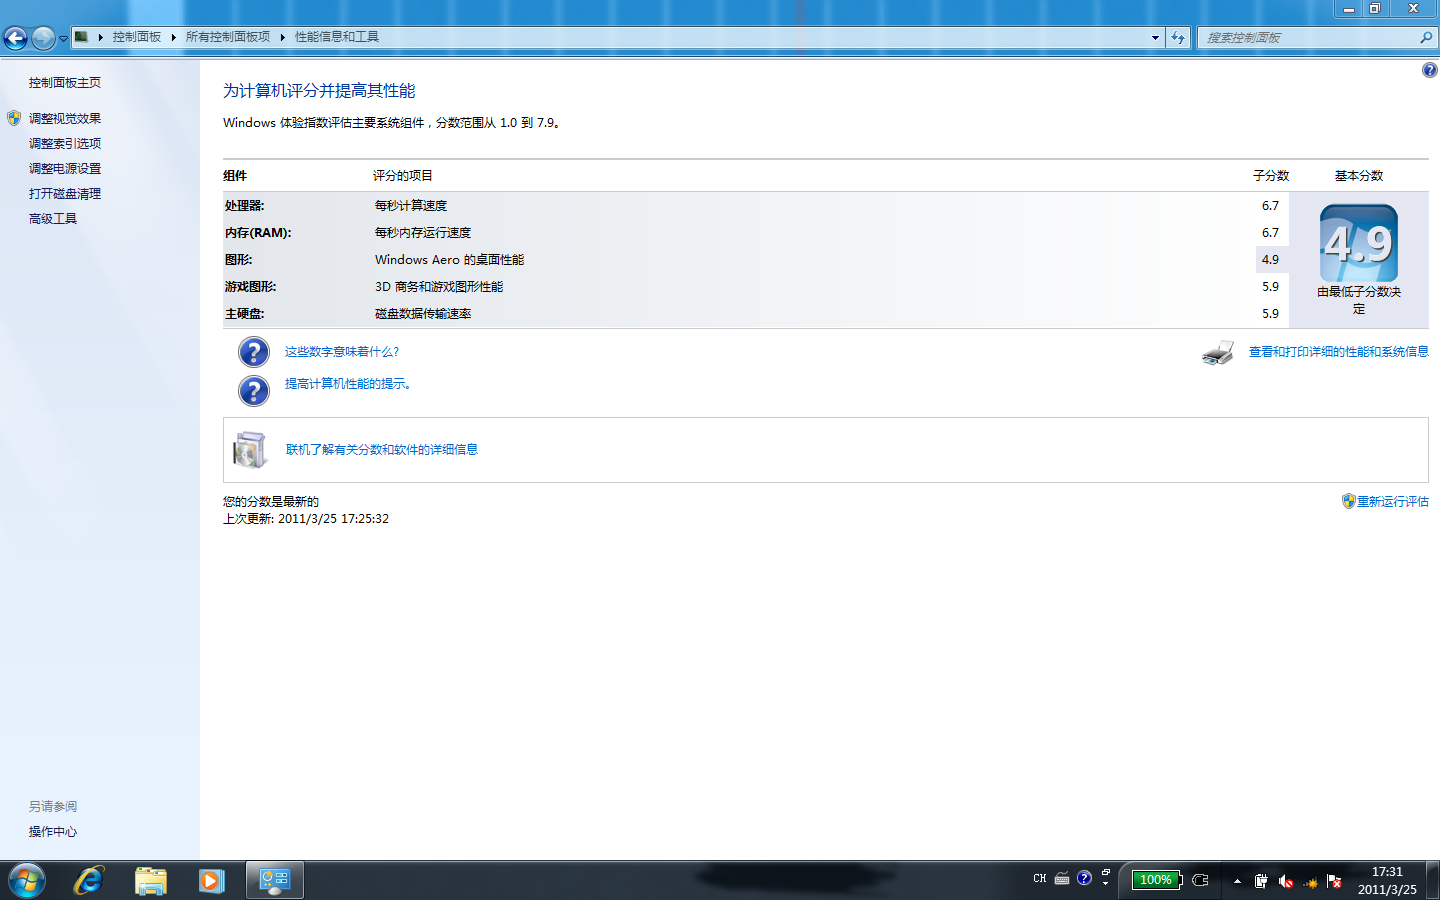
Task: Click the back navigation arrow
Action: coord(16,38)
